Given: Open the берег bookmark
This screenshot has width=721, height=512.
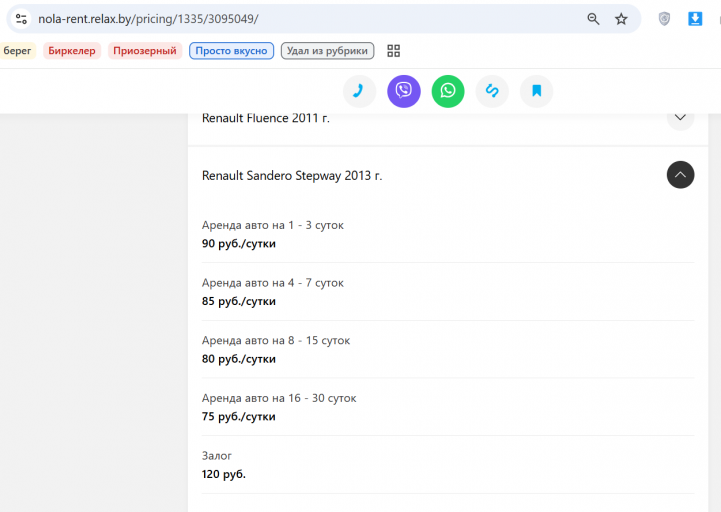Looking at the screenshot, I should (17, 51).
